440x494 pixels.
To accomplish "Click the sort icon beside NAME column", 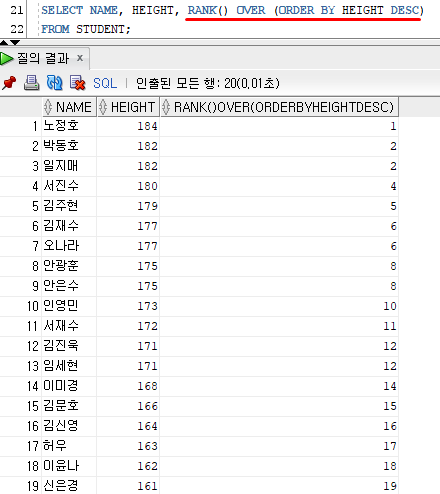I will click(x=48, y=107).
